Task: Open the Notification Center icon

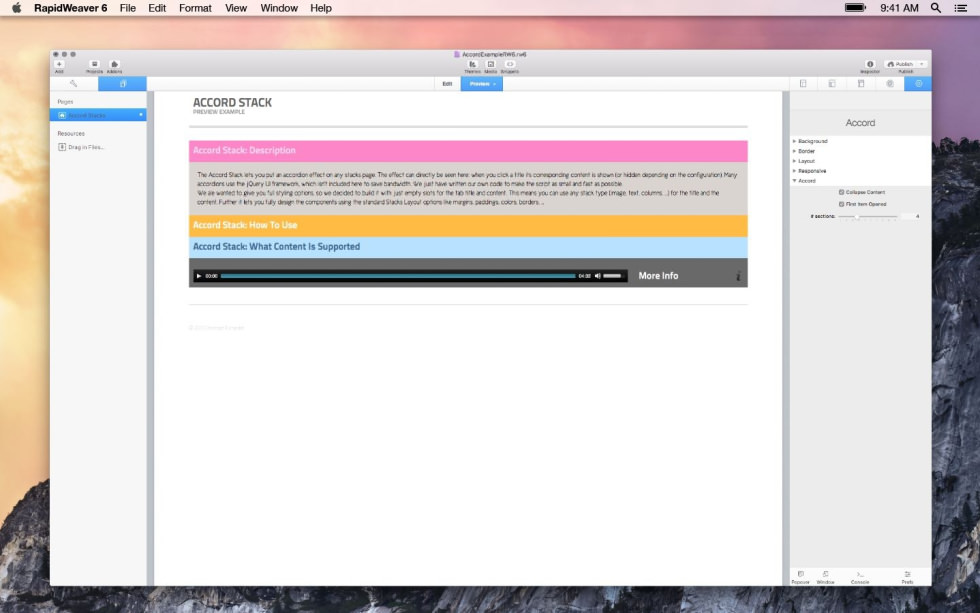Action: [961, 8]
